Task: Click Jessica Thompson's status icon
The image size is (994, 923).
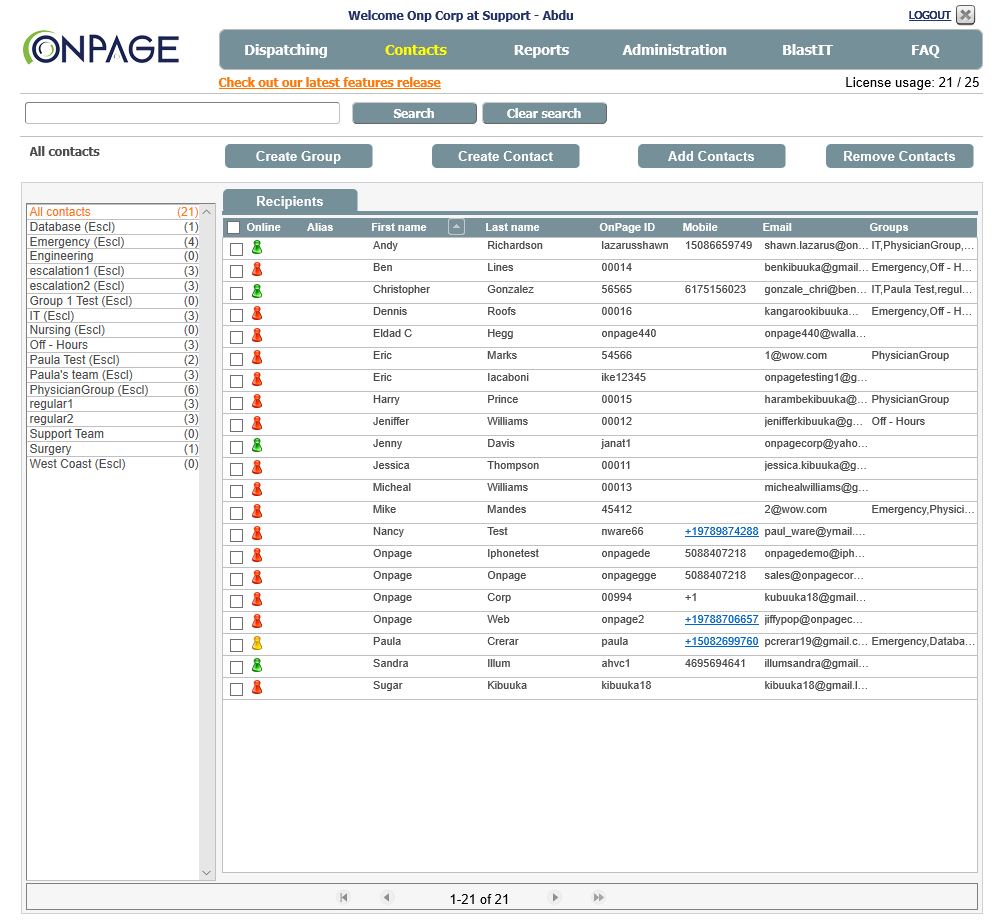Action: tap(257, 467)
